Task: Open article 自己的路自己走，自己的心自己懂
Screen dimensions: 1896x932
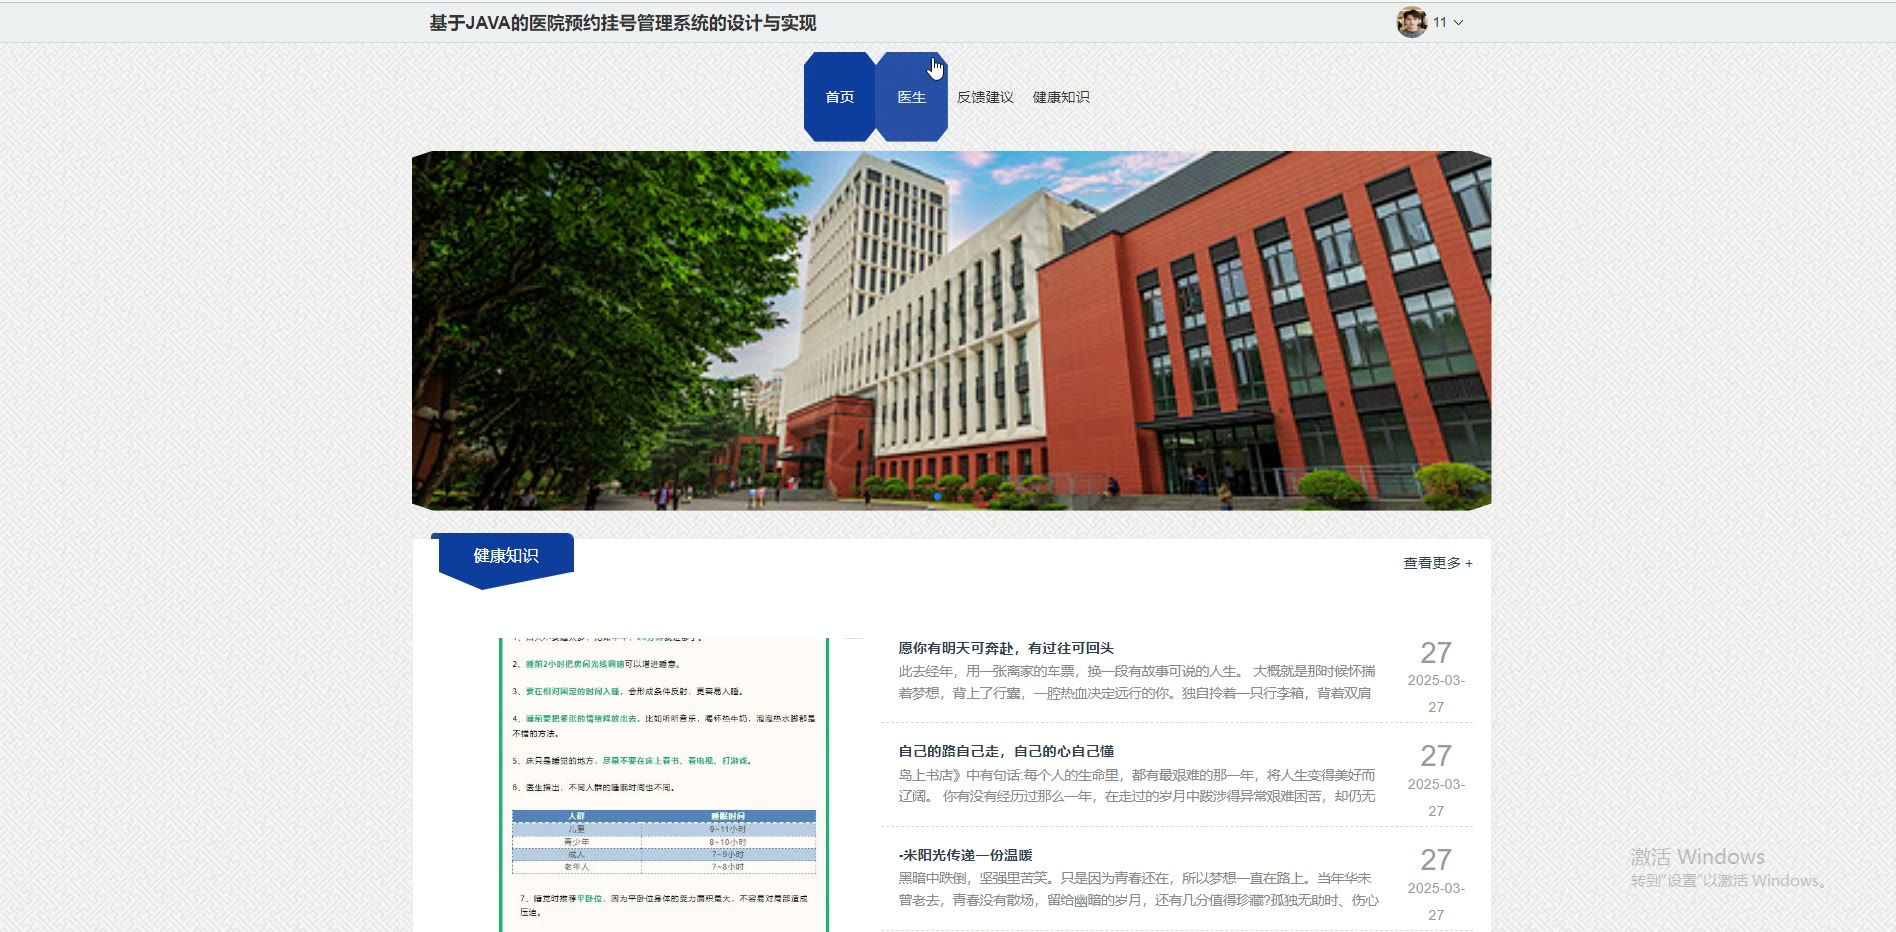Action: (x=1006, y=751)
